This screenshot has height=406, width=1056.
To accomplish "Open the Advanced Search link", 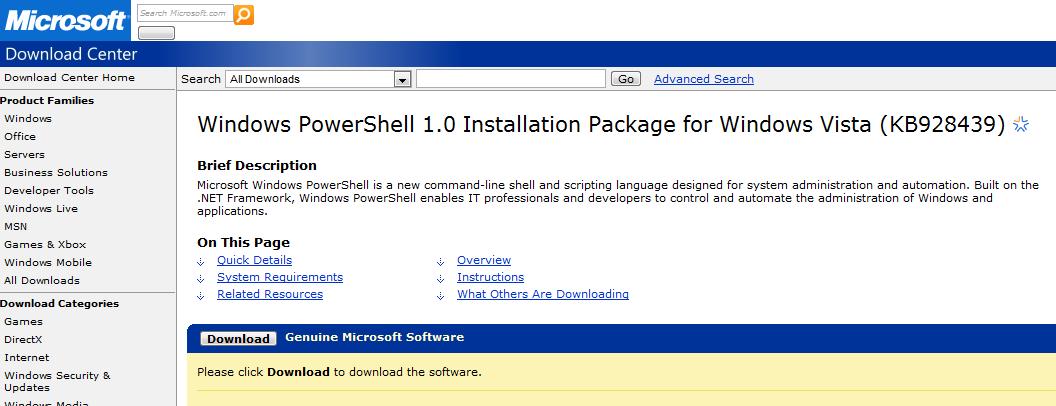I will pyautogui.click(x=703, y=79).
